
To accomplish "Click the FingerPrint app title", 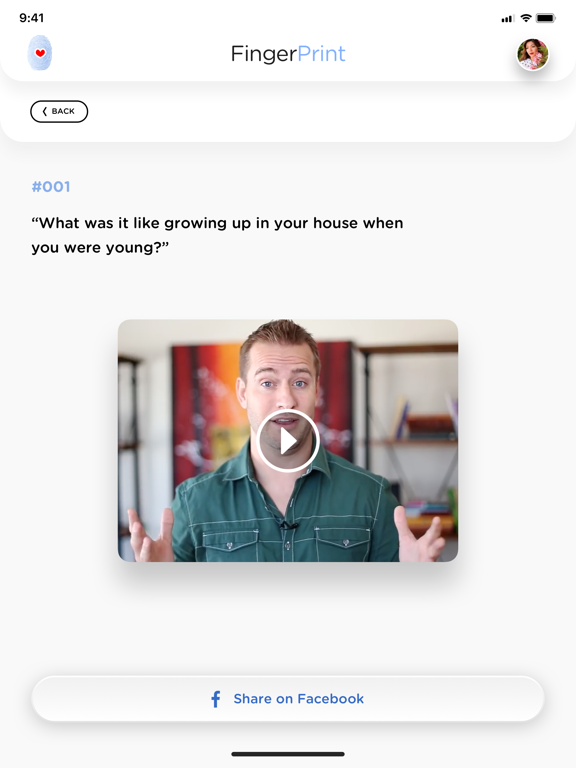I will (x=288, y=53).
